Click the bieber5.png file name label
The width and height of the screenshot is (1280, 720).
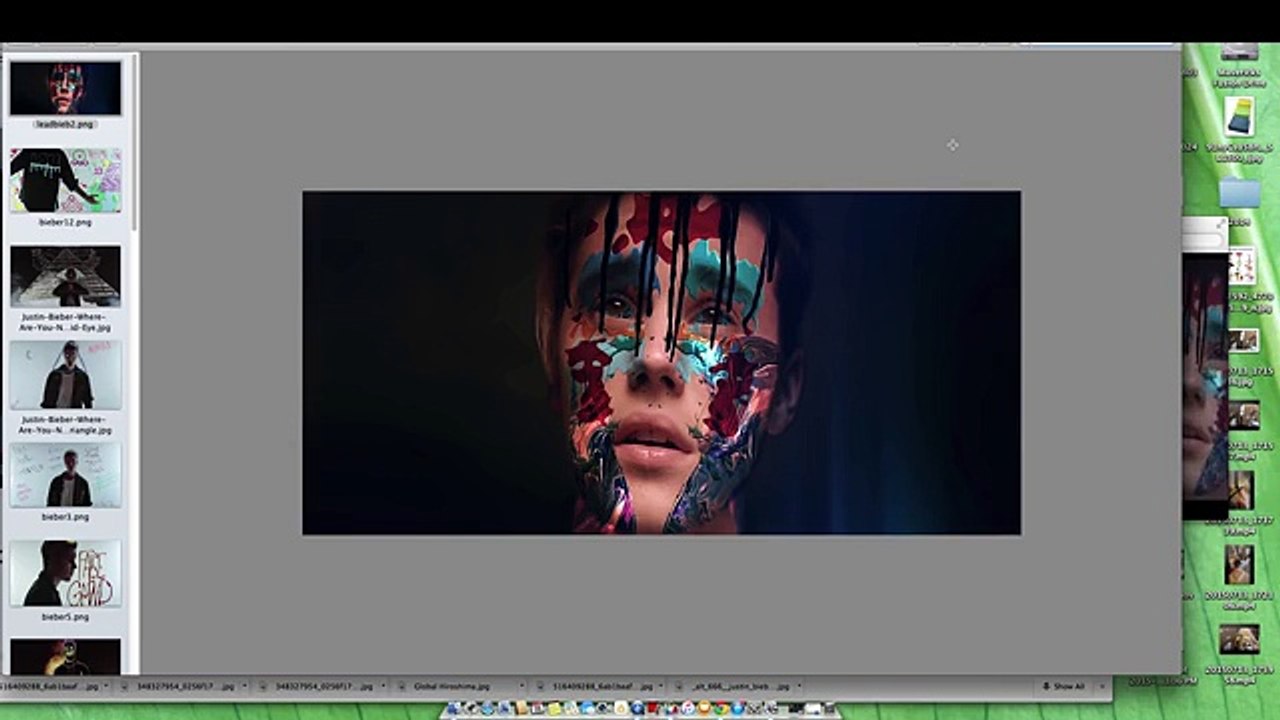point(65,617)
